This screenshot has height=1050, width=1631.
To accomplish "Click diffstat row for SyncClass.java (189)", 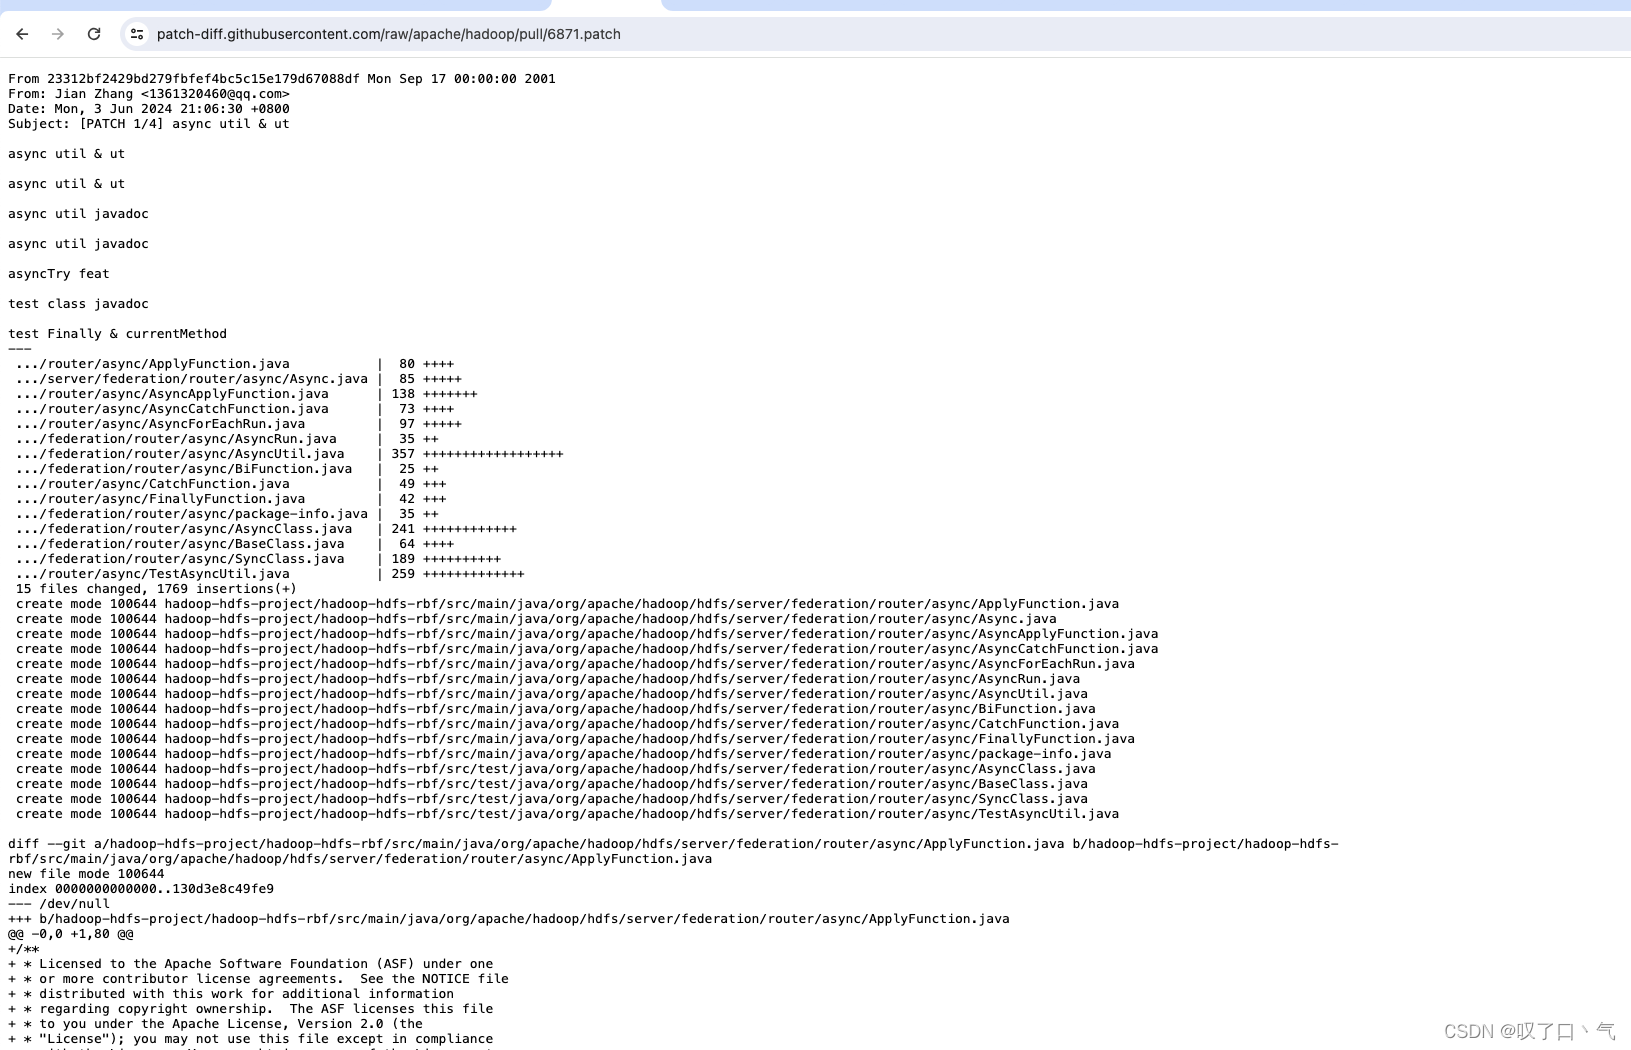I will click(x=258, y=559).
